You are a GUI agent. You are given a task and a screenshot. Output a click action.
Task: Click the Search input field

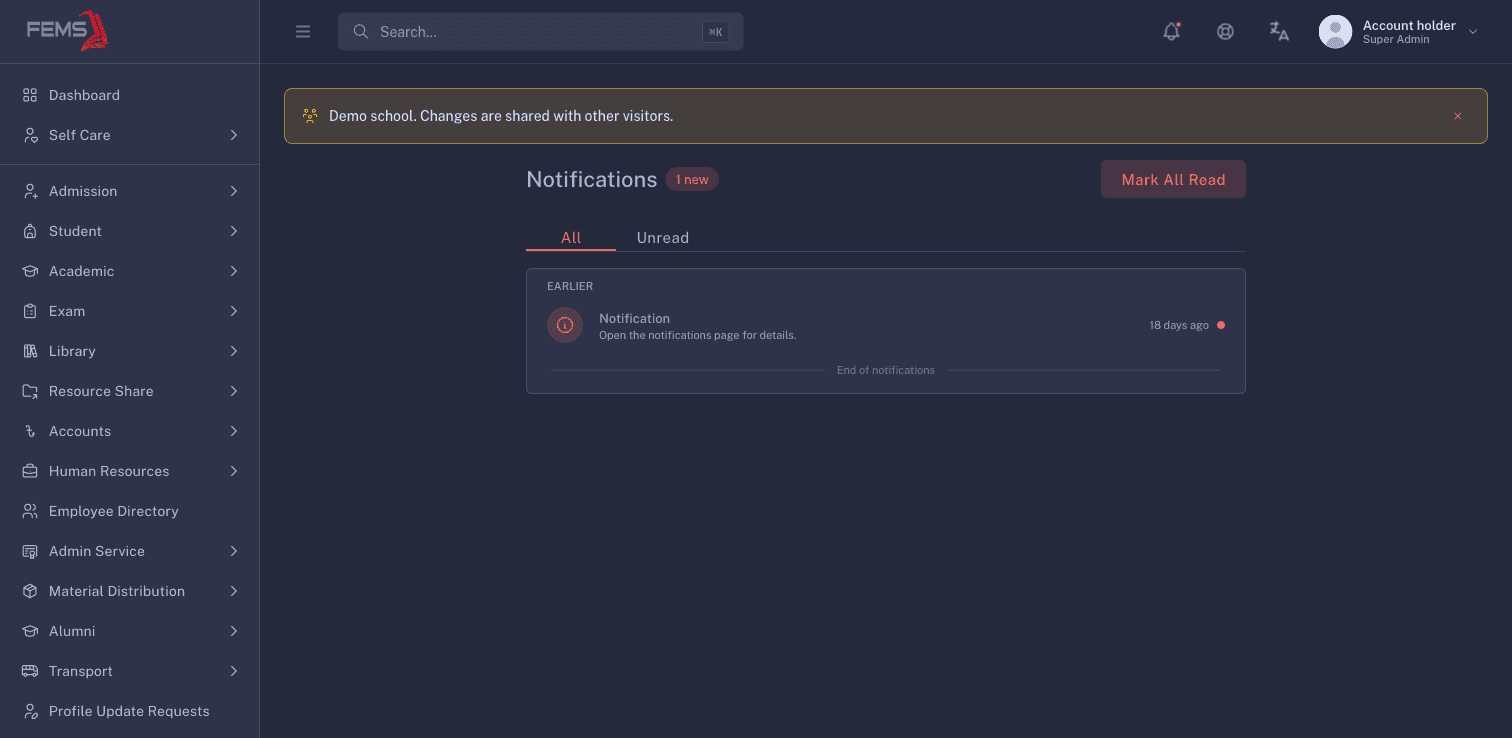pos(540,32)
